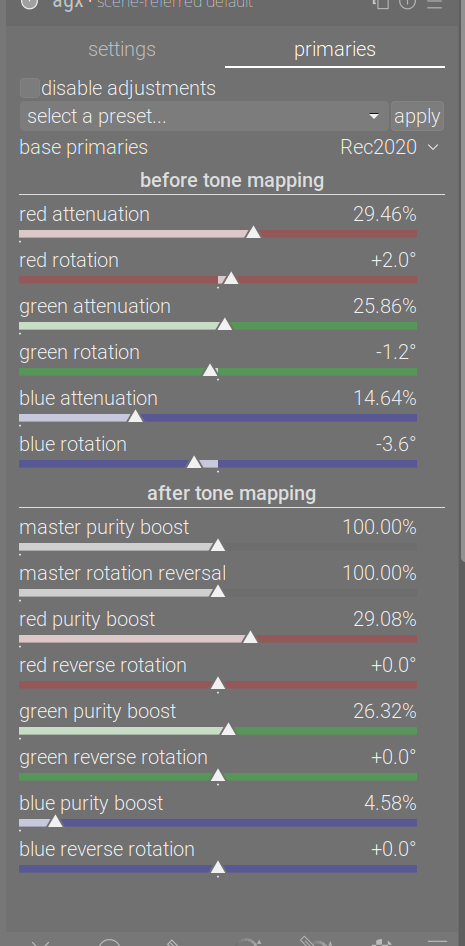This screenshot has height=946, width=465.
Task: Choose the raster mask checkered icon
Action: 382,942
